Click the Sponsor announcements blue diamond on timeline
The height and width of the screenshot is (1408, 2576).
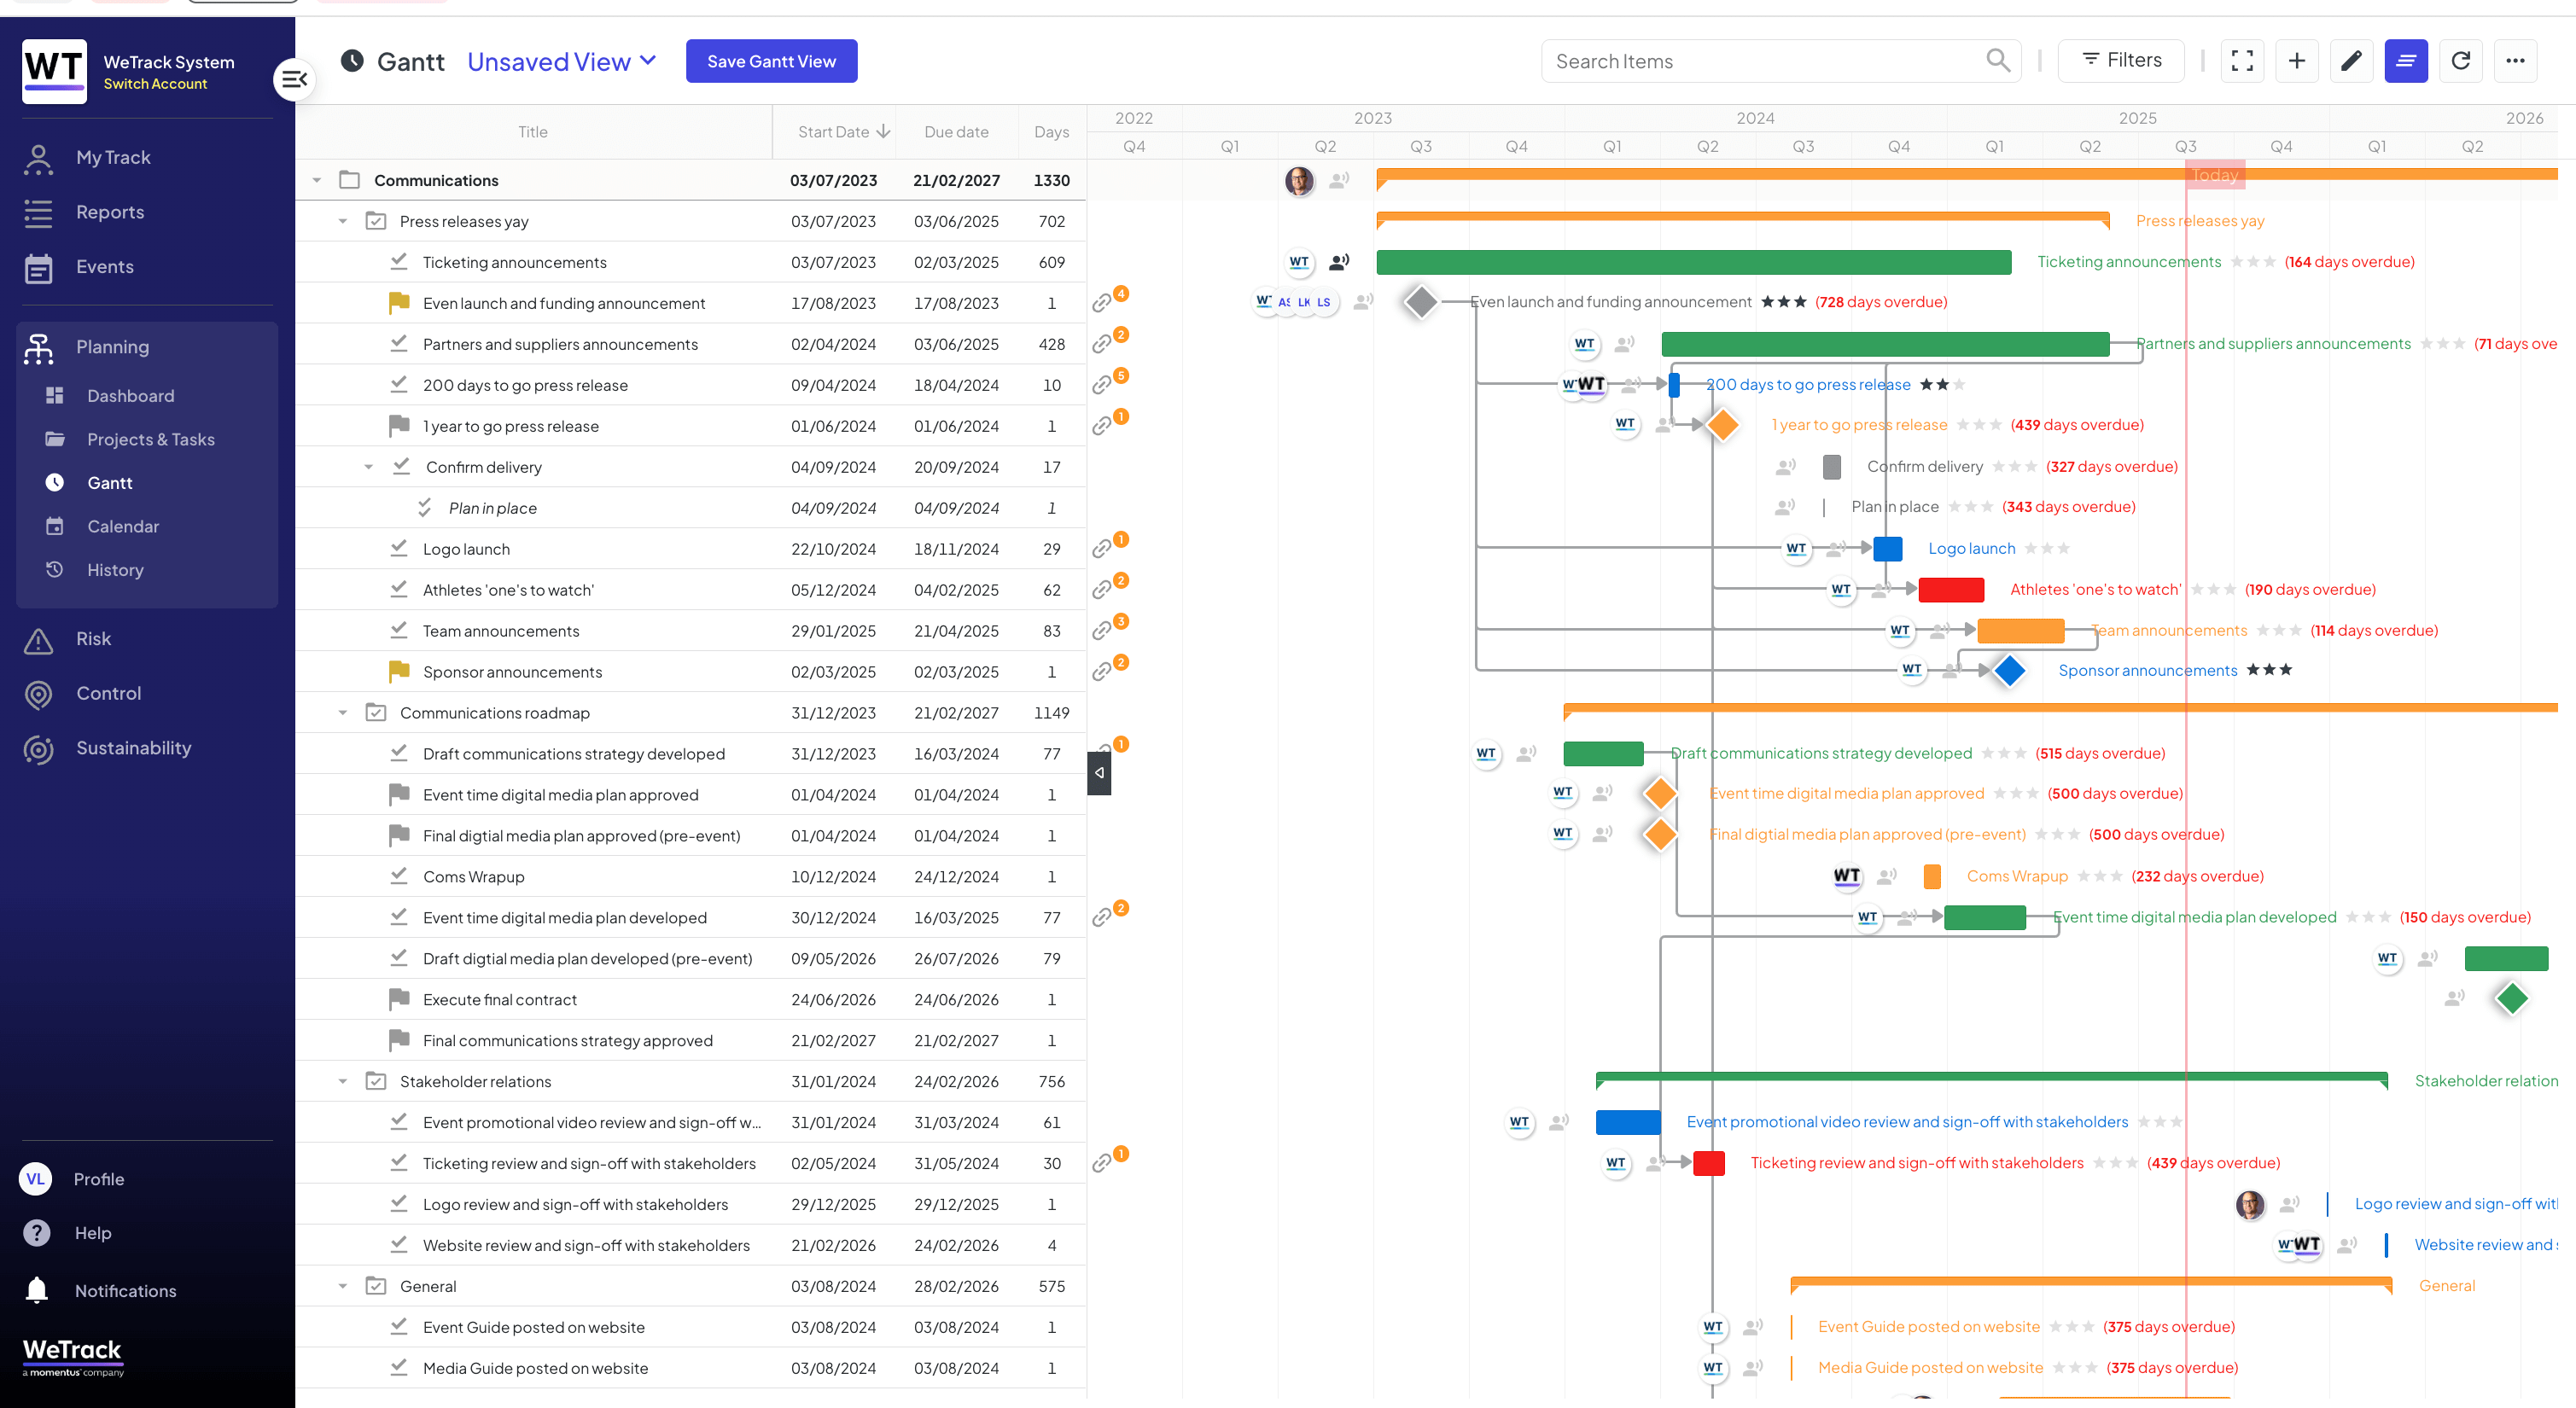pyautogui.click(x=2009, y=670)
